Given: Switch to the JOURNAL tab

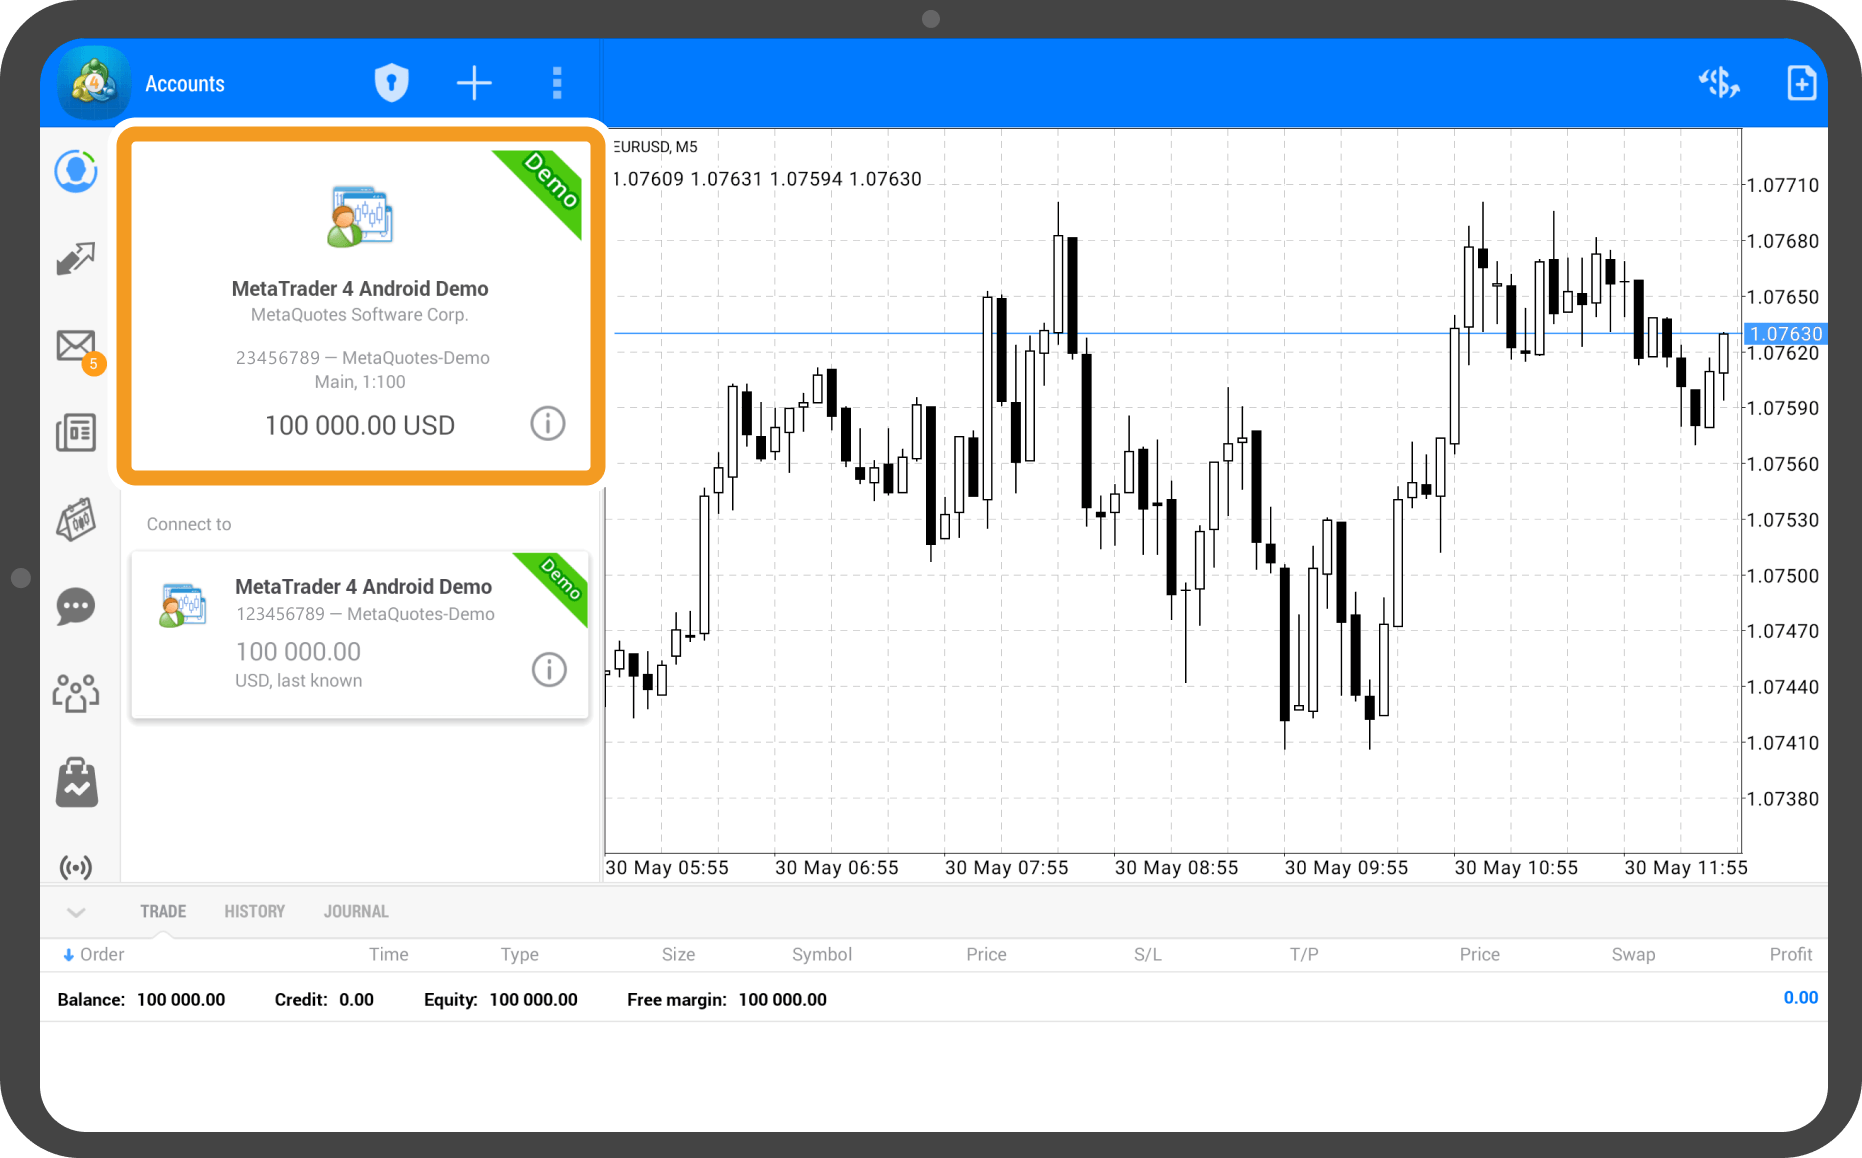Looking at the screenshot, I should pos(356,912).
